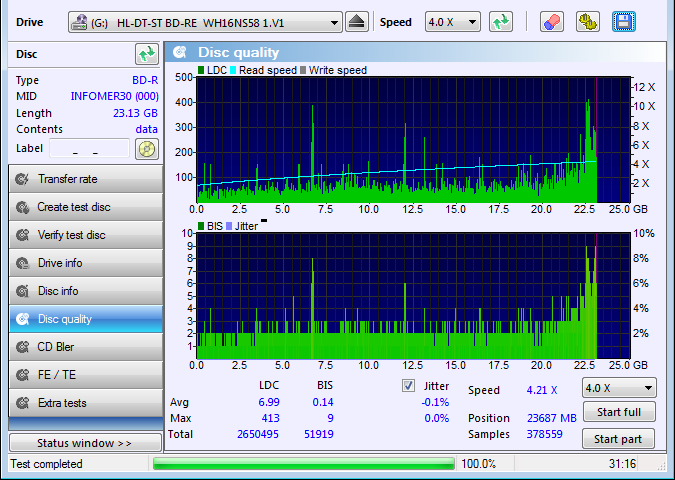Select the Disc quality tab
Screen dimensions: 675x480
[x=86, y=319]
